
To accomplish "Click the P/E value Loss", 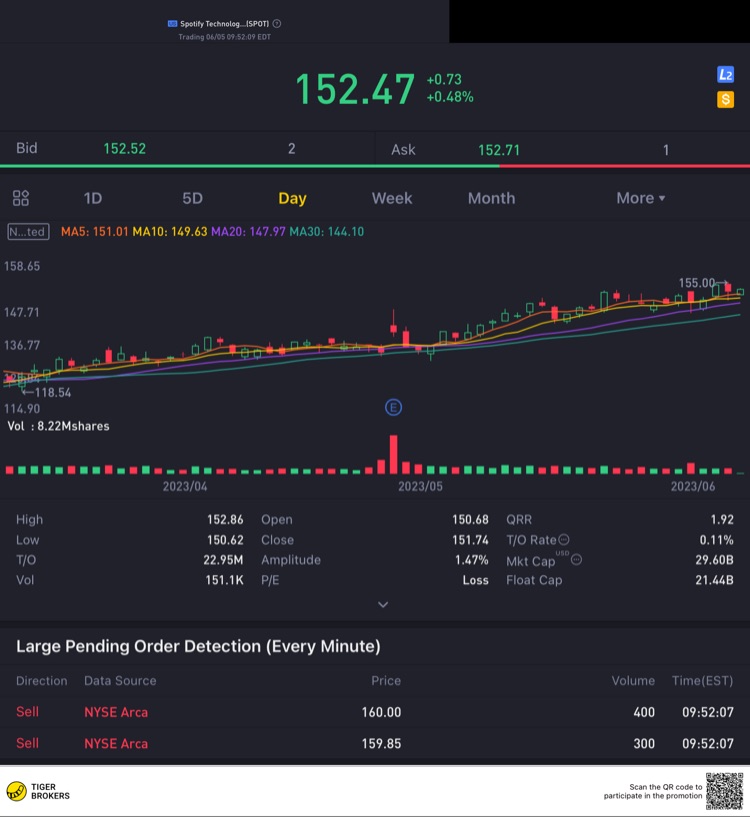I will click(x=475, y=580).
